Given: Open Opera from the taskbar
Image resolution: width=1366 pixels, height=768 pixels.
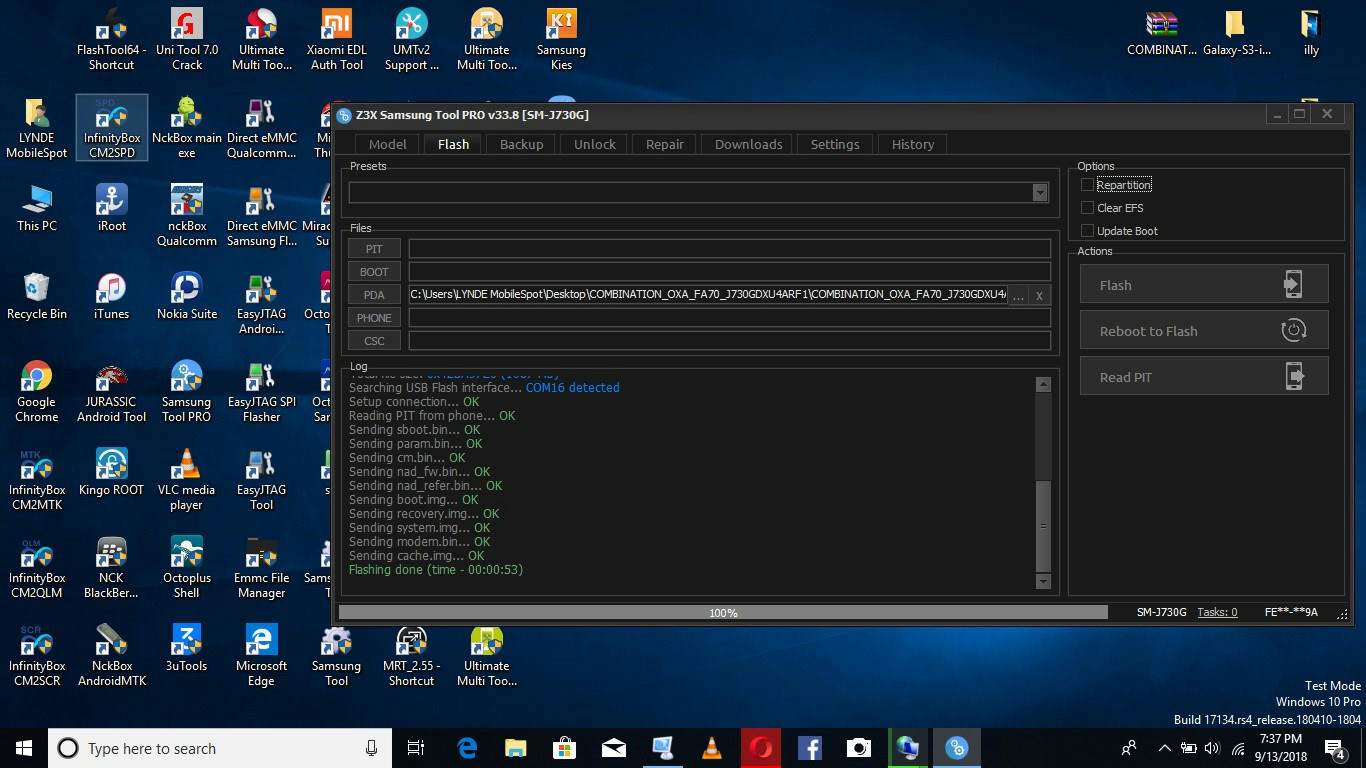Looking at the screenshot, I should (x=761, y=748).
